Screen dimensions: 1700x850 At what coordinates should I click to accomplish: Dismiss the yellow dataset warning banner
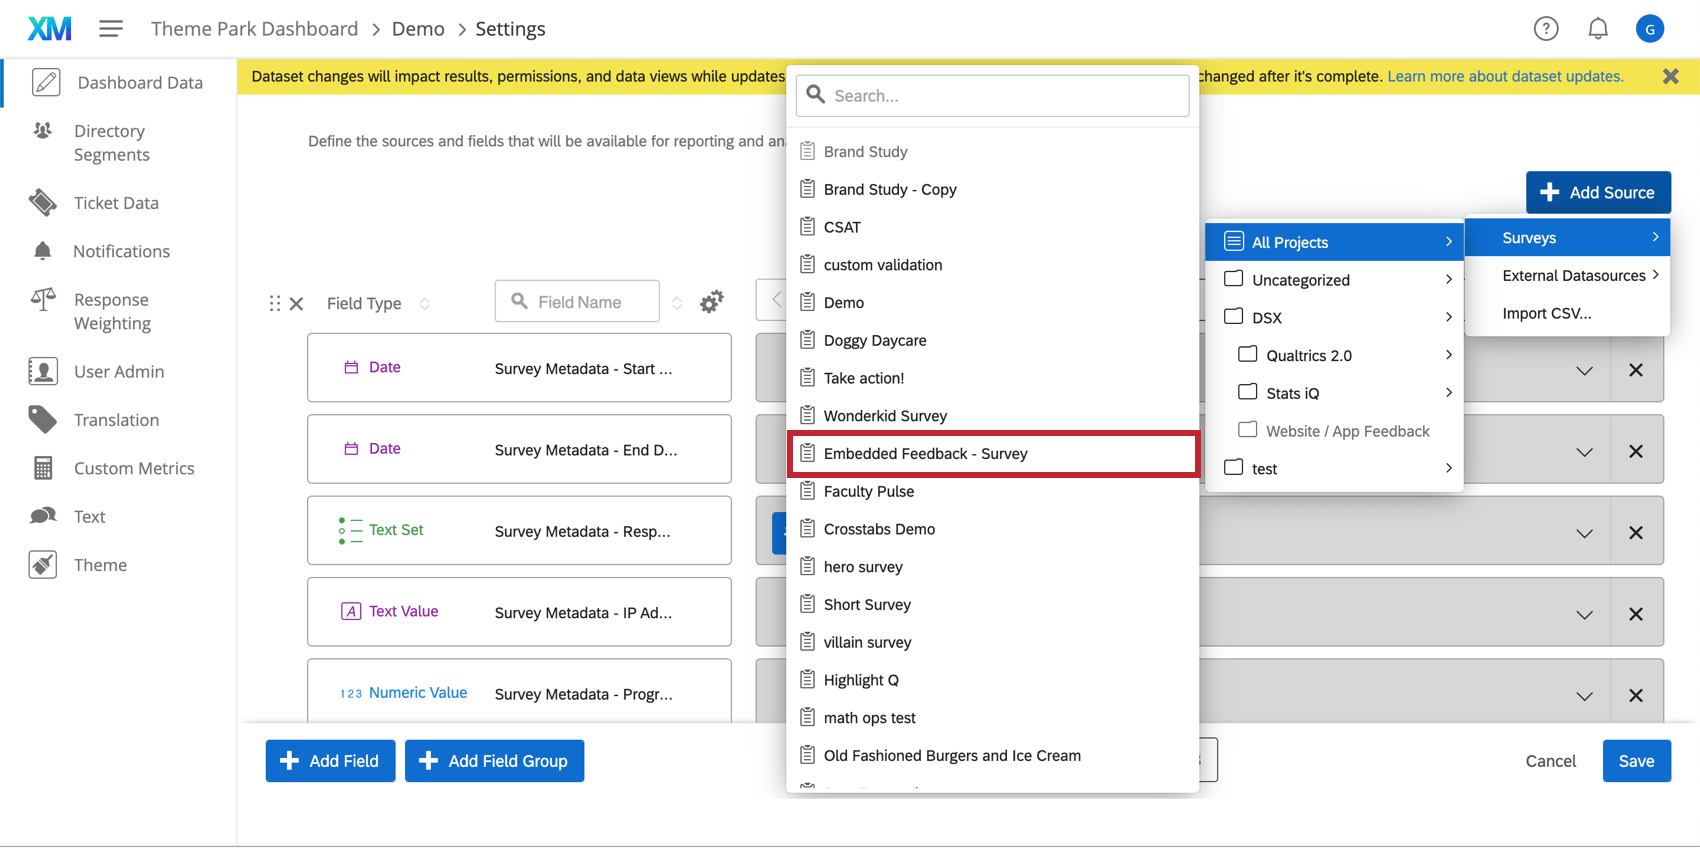[x=1670, y=76]
